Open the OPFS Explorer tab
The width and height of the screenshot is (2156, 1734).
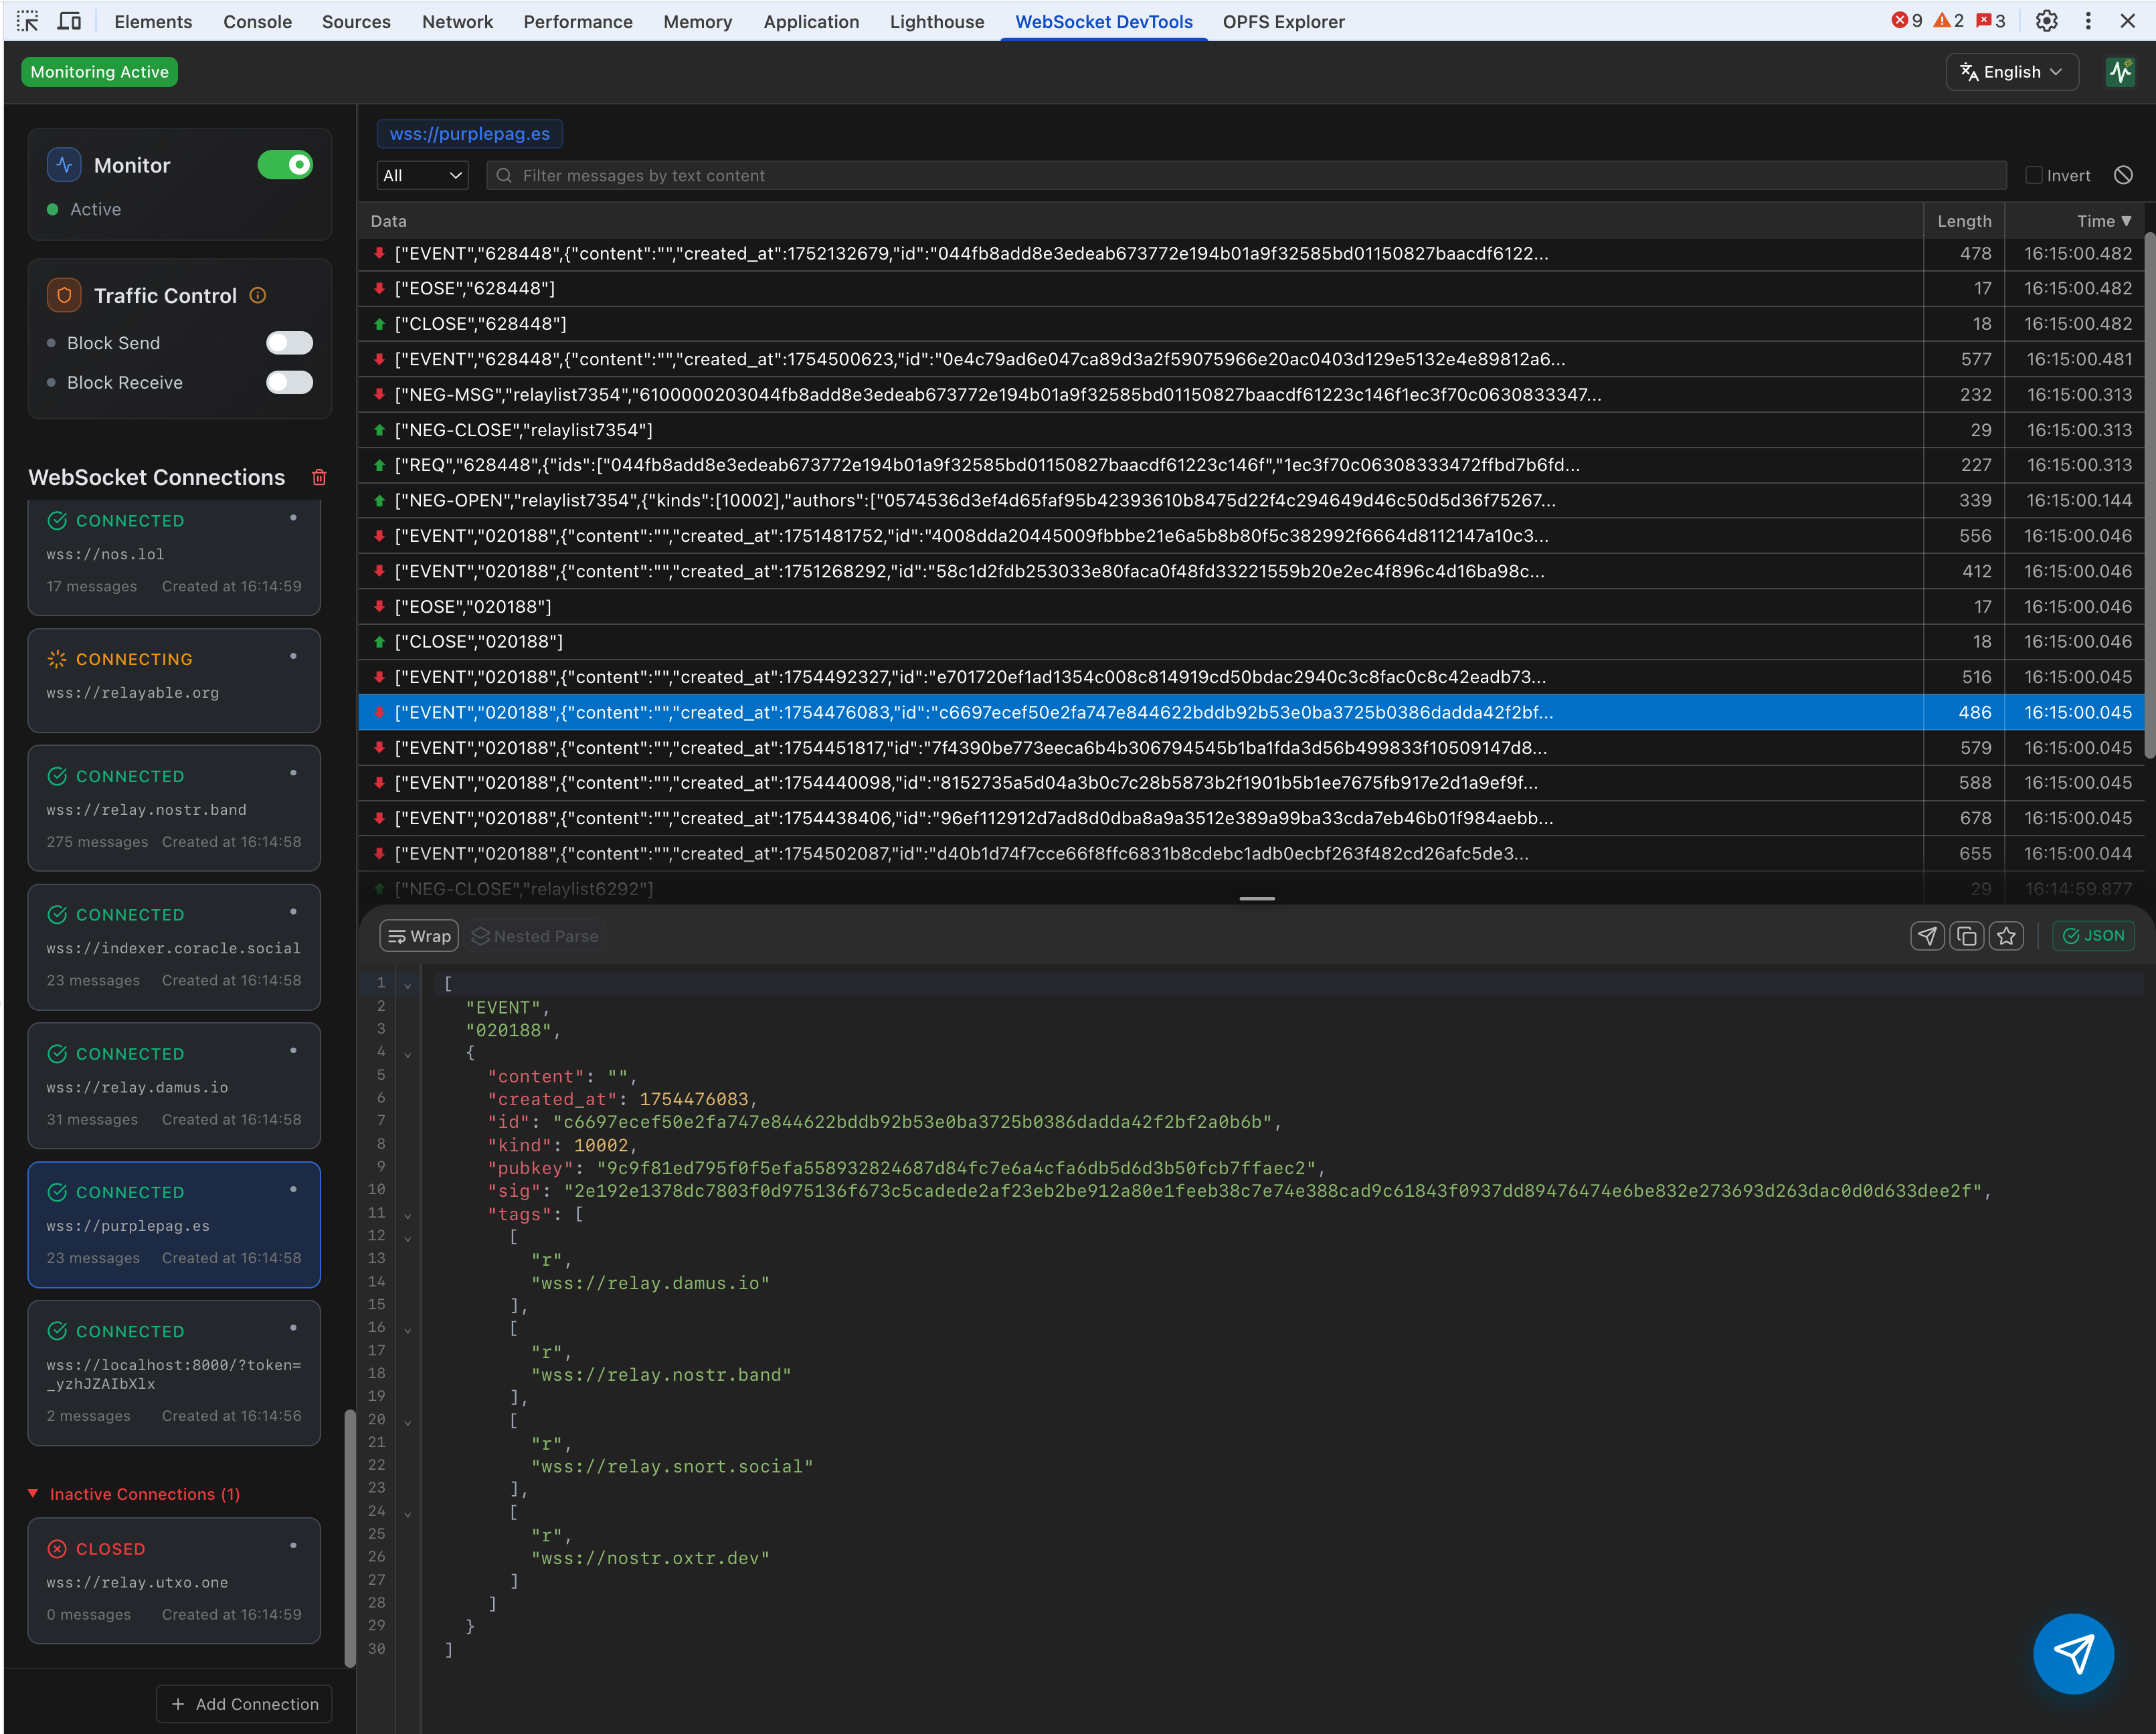(x=1283, y=21)
